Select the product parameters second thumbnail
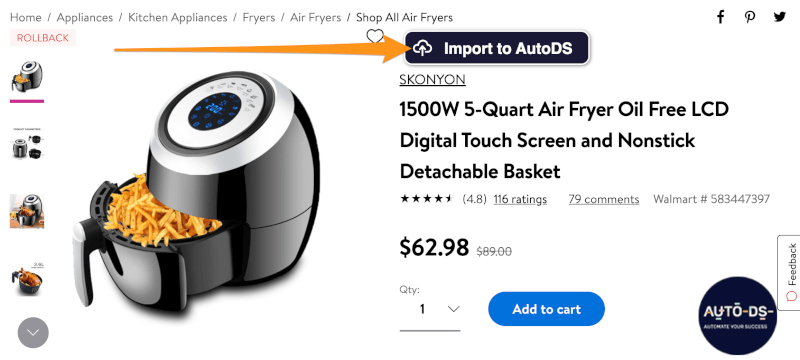 point(27,144)
